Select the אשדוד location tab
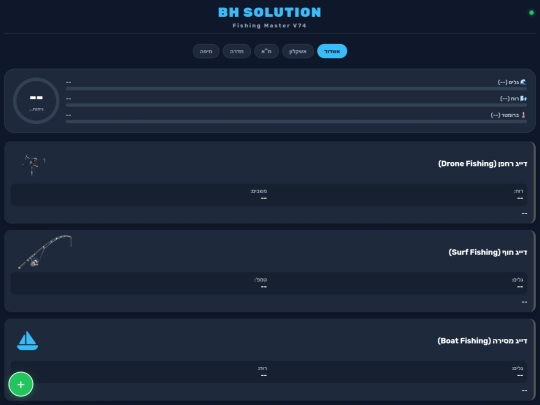The width and height of the screenshot is (540, 405). 332,51
